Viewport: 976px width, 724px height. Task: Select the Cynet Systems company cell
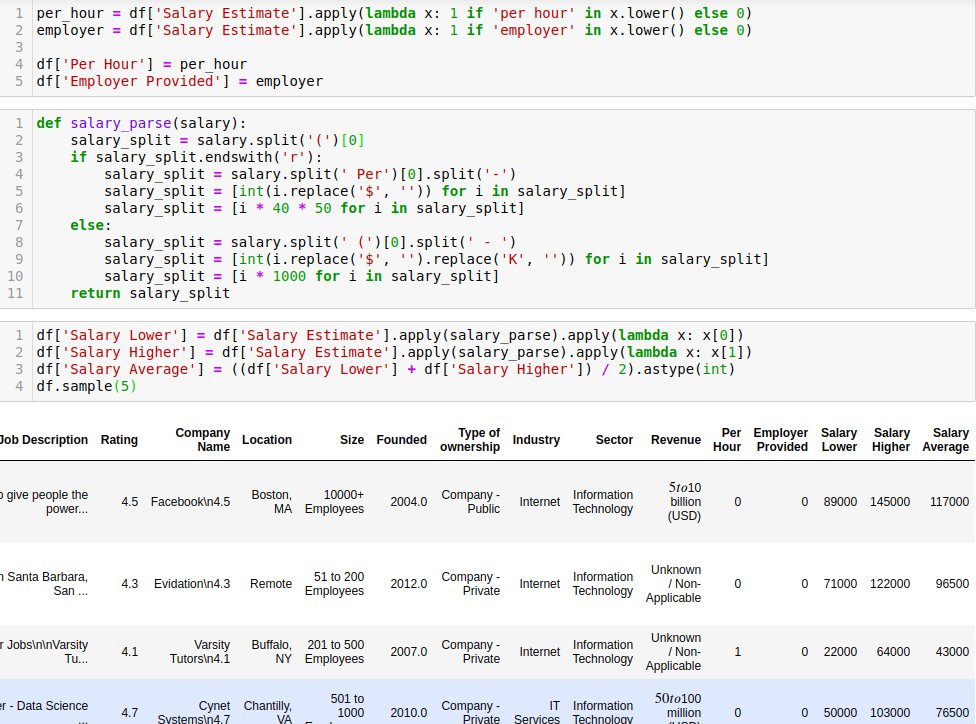[194, 712]
